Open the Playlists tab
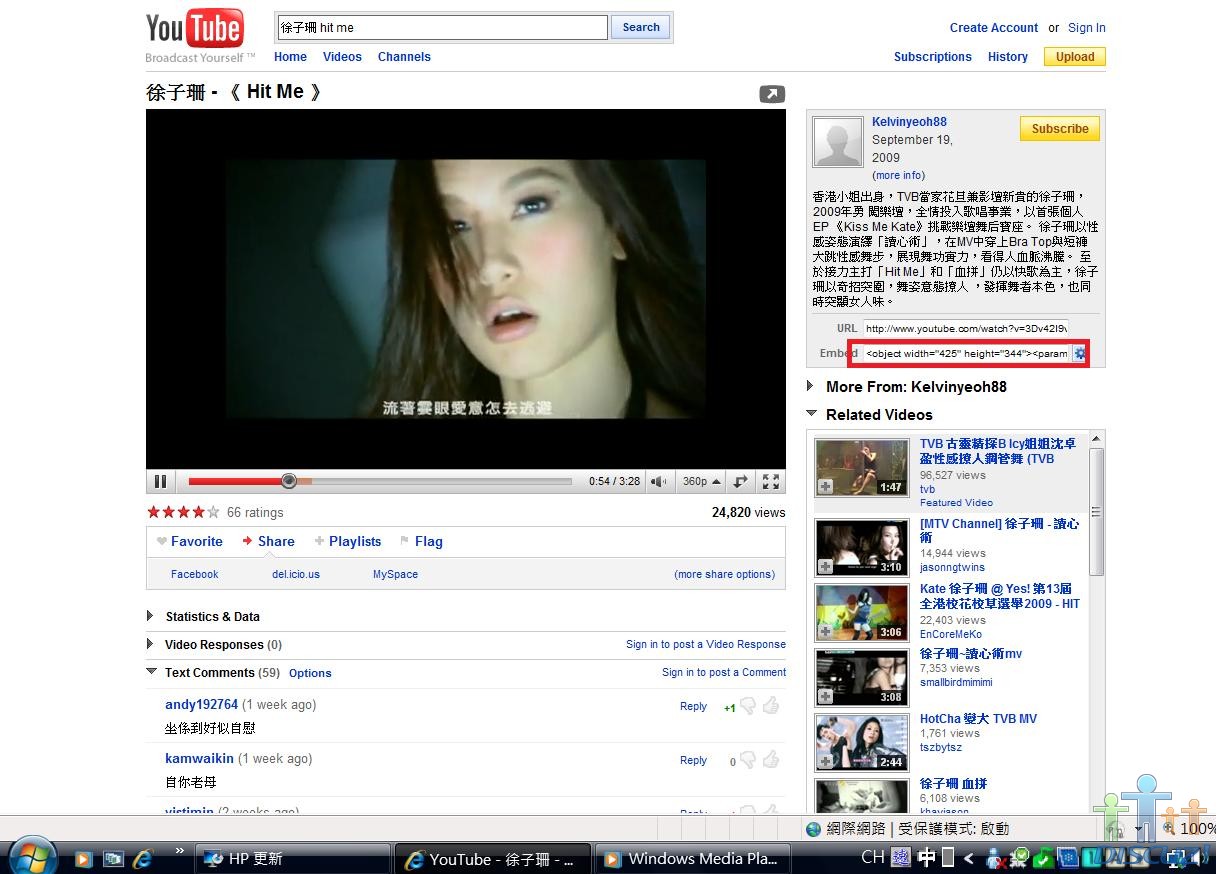1216x874 pixels. tap(348, 541)
